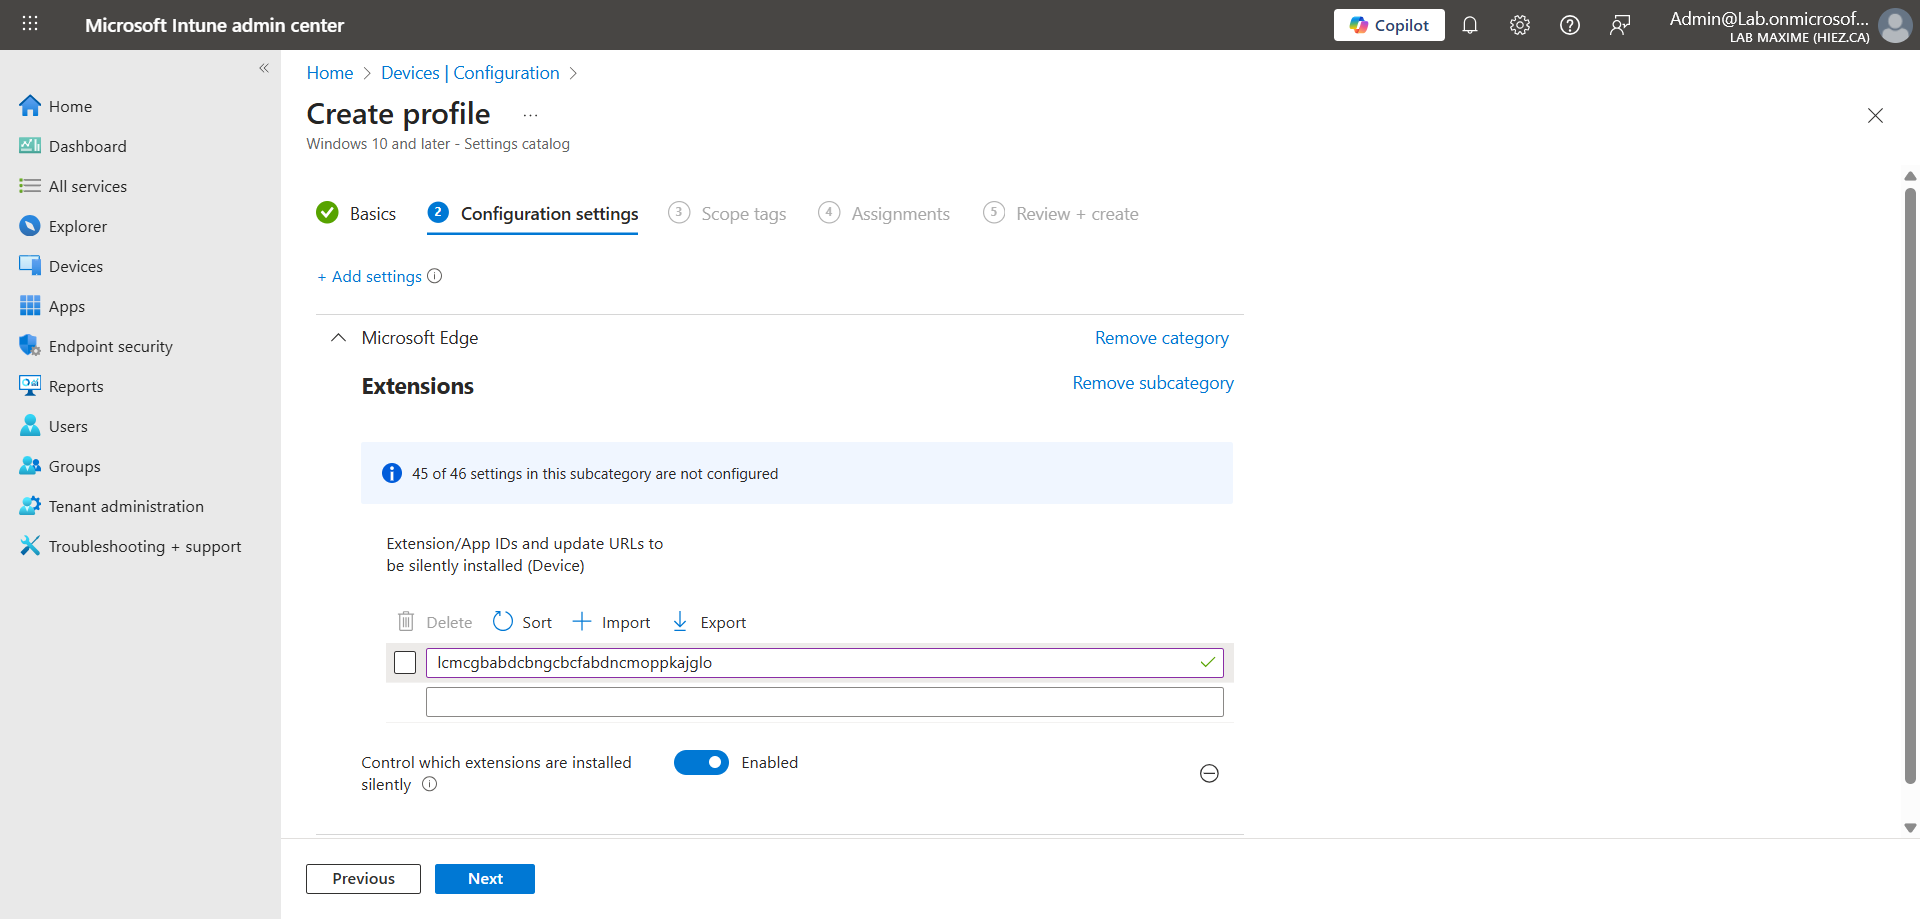Click the empty extension ID input field
Screen dimensions: 1920x919
coord(824,702)
